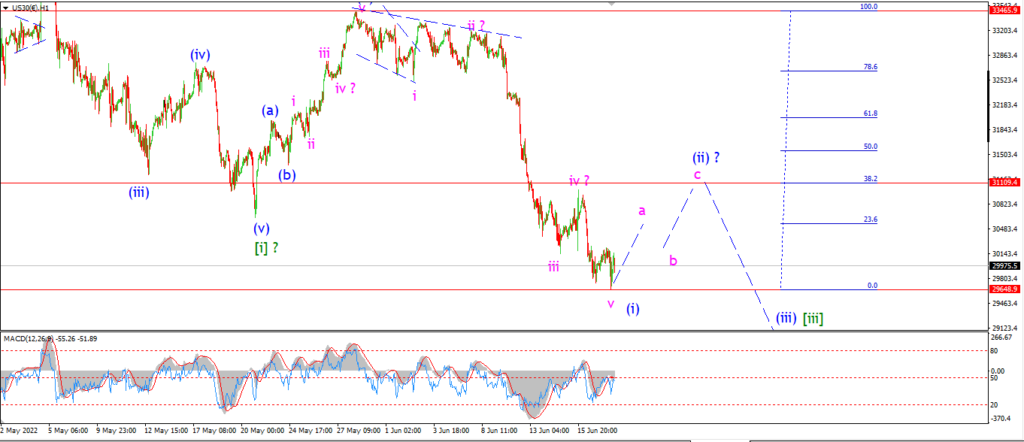The height and width of the screenshot is (442, 1024).
Task: Click the 2 May 2022 date label
Action: click(20, 431)
